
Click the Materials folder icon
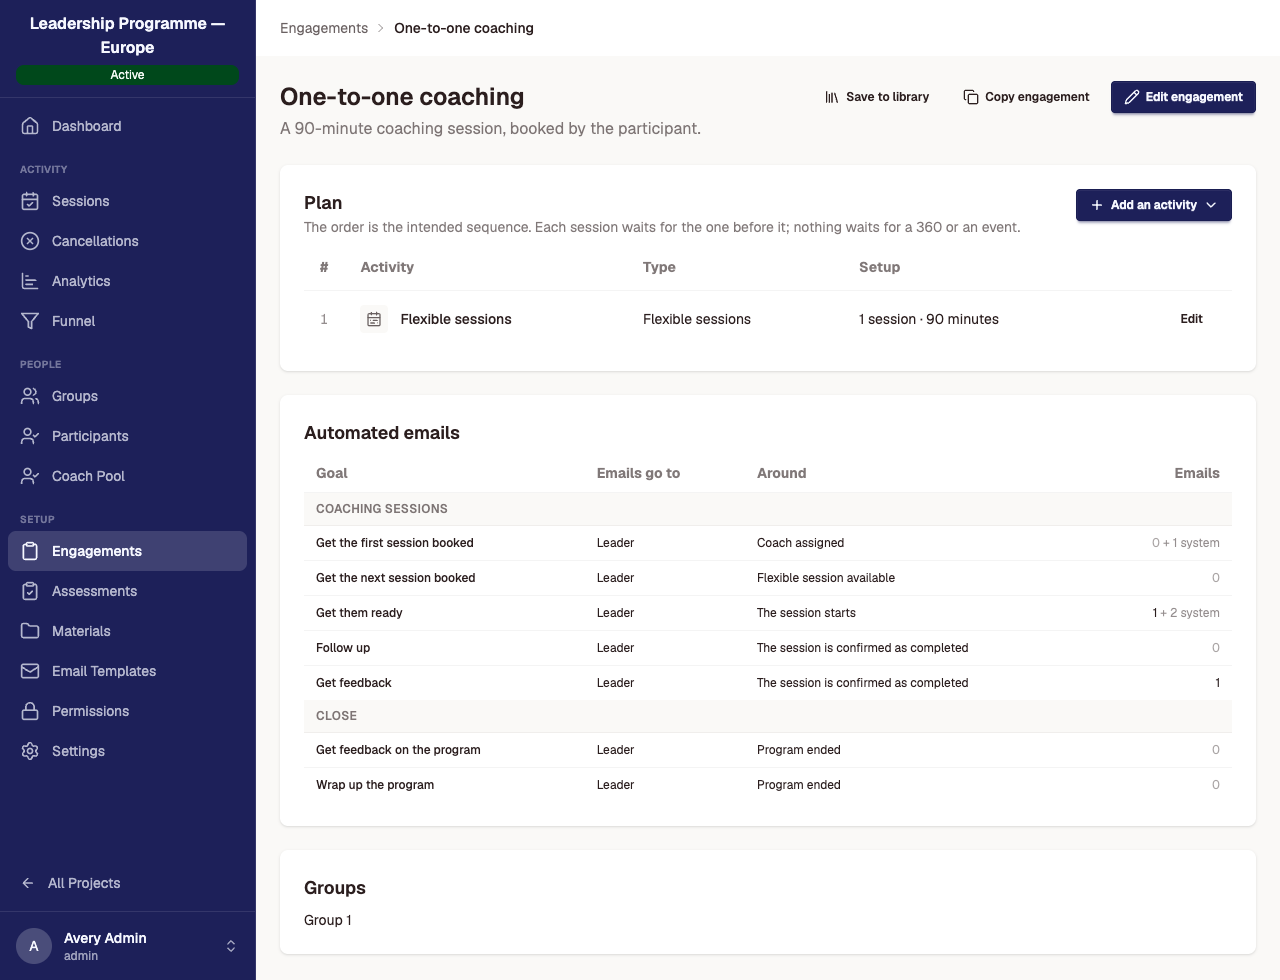coord(30,631)
